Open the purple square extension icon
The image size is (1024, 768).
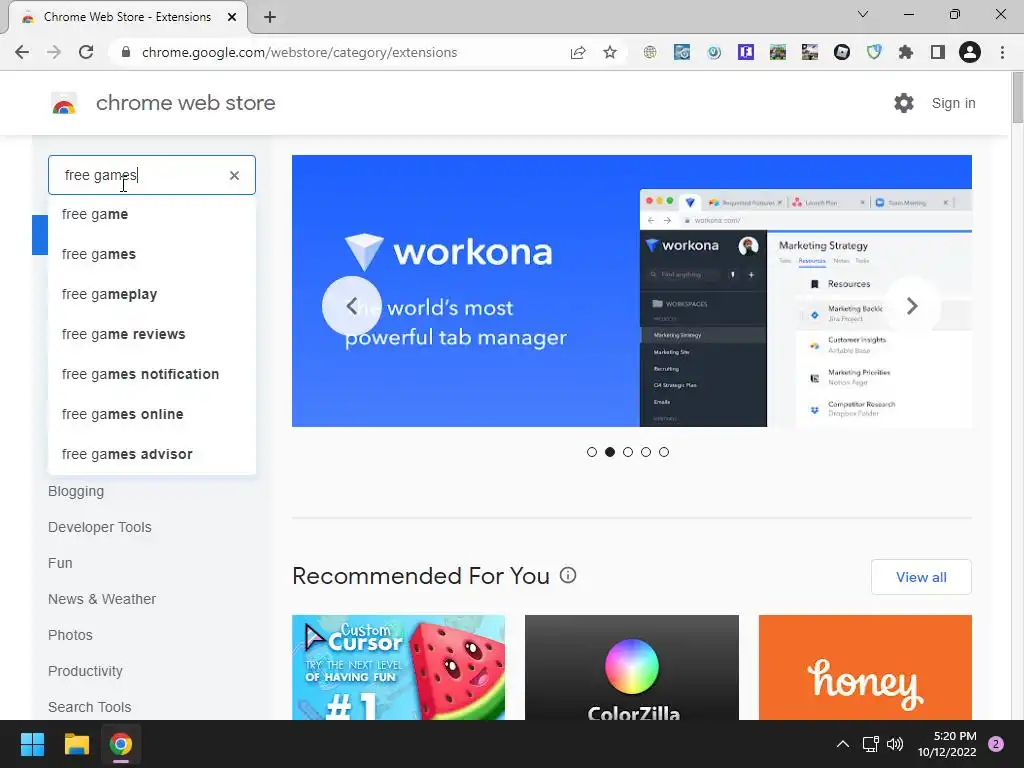pos(746,52)
